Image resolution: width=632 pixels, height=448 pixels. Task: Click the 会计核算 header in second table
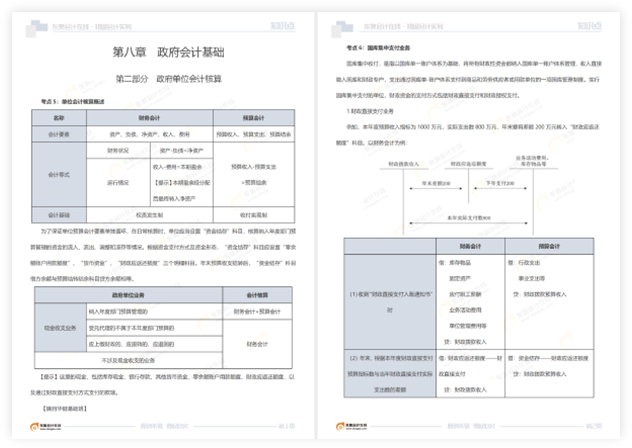pyautogui.click(x=250, y=295)
